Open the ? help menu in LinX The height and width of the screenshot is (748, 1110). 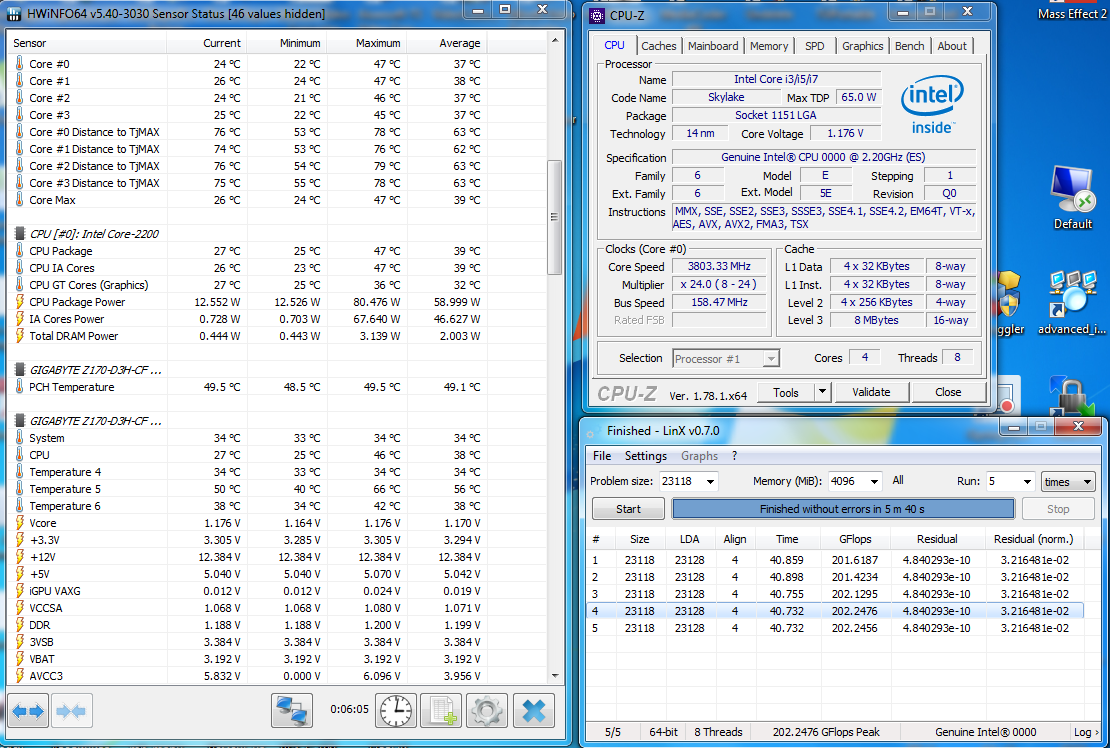(734, 456)
